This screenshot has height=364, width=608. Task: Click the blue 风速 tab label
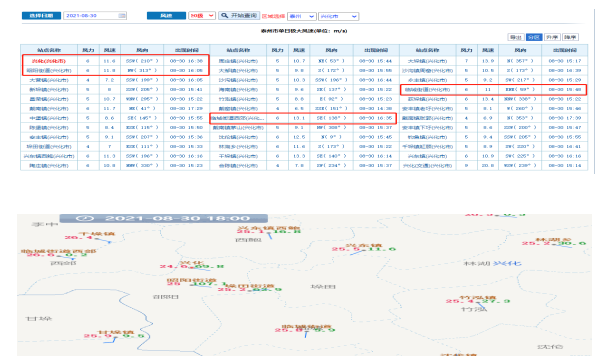[x=166, y=16]
